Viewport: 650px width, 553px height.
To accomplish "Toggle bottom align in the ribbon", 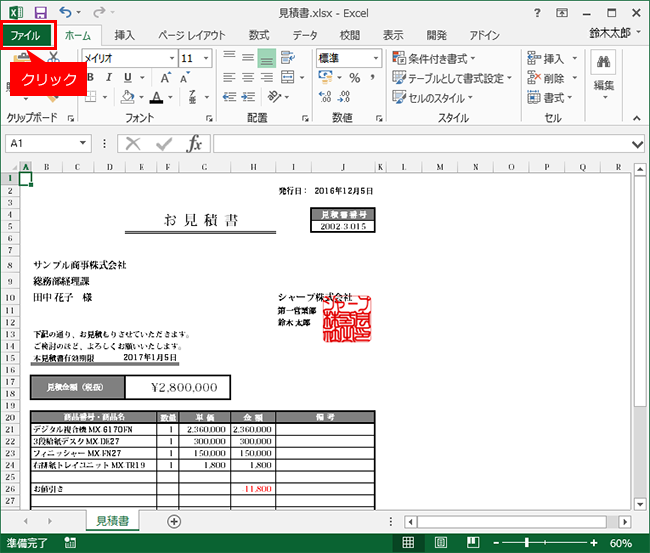I will pos(267,58).
